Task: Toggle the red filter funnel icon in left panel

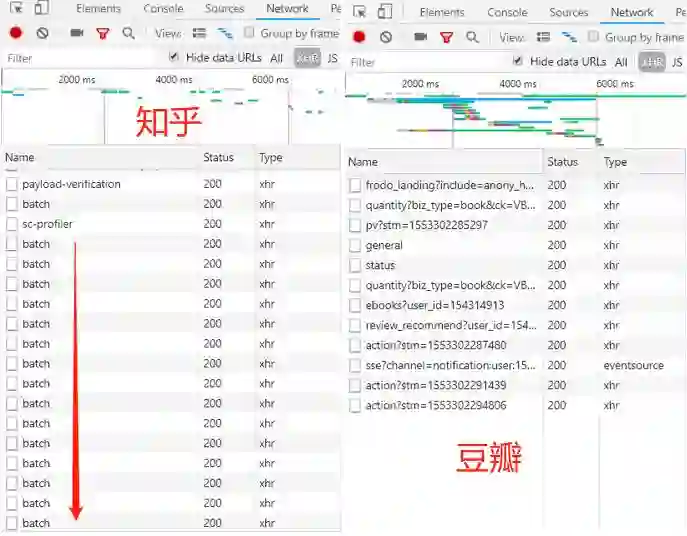Action: pyautogui.click(x=103, y=33)
